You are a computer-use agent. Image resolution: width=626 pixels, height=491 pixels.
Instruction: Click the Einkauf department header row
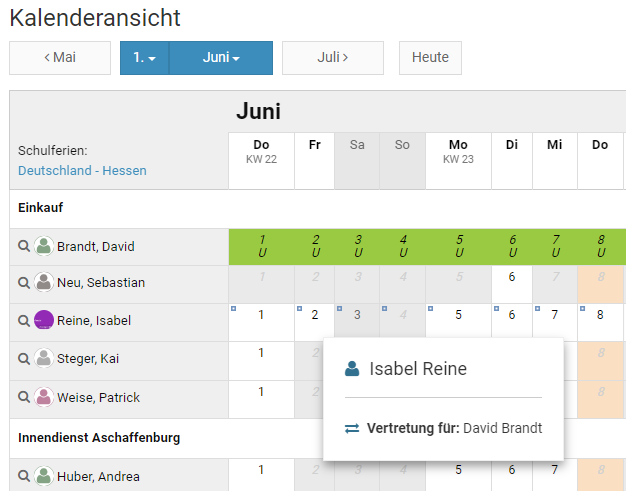43,207
